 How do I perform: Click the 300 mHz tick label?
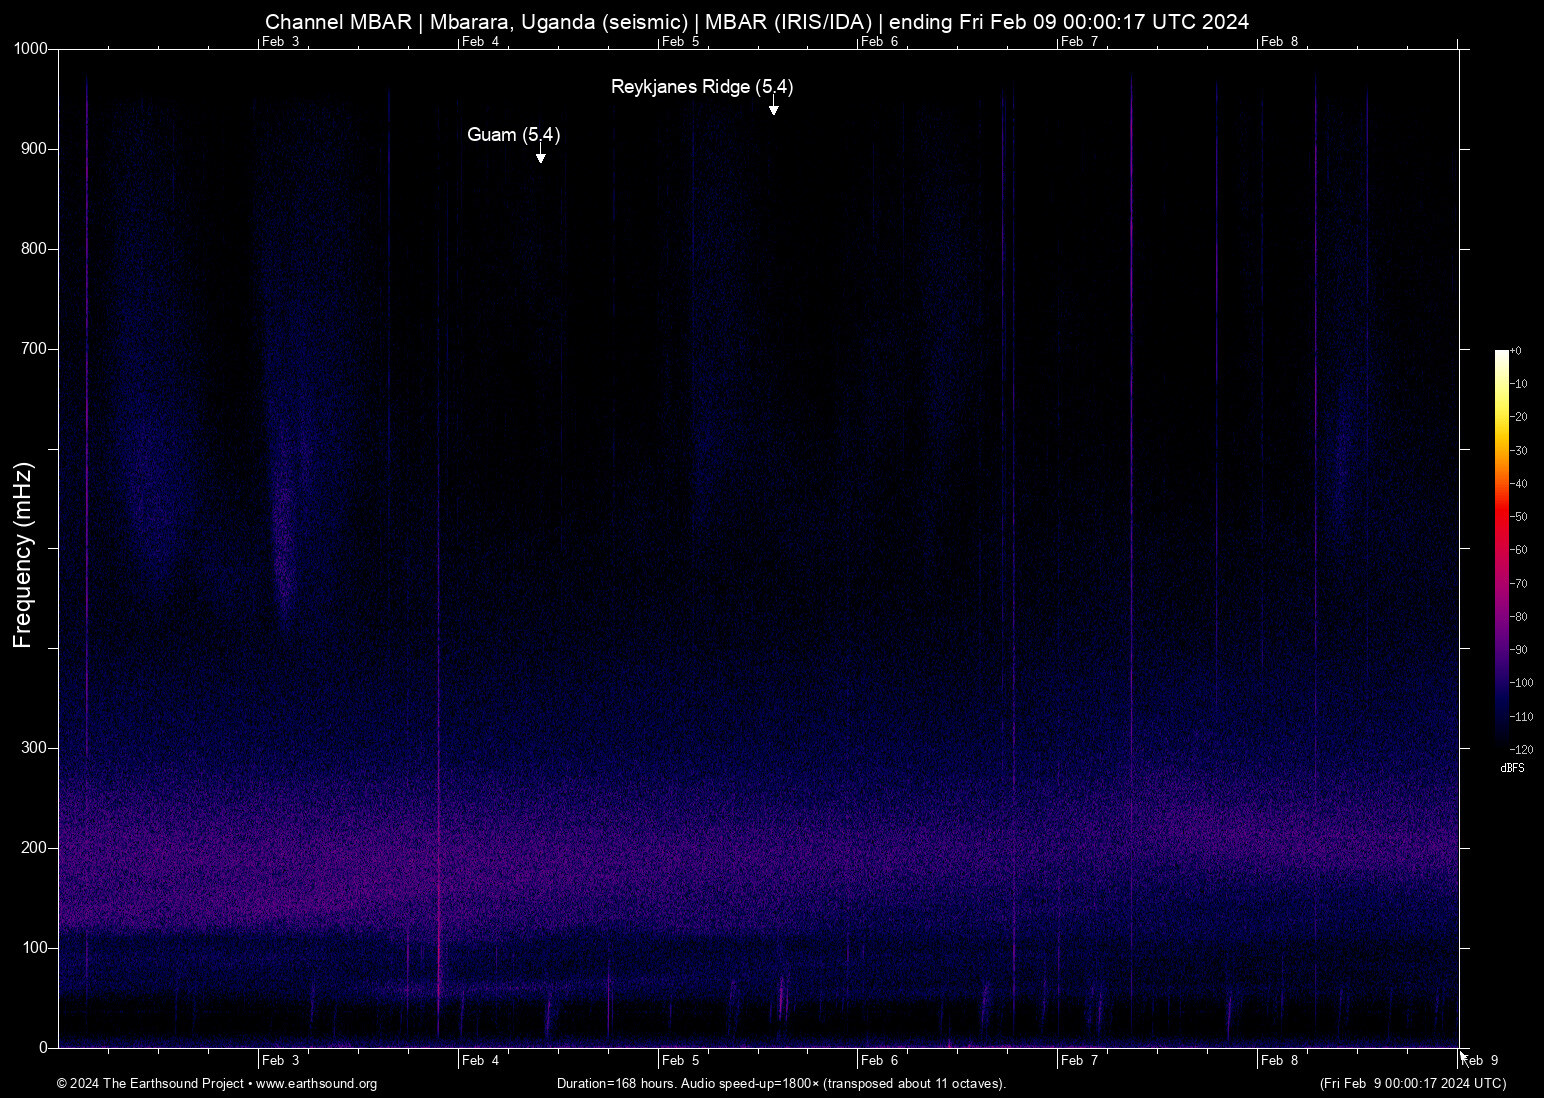click(34, 748)
